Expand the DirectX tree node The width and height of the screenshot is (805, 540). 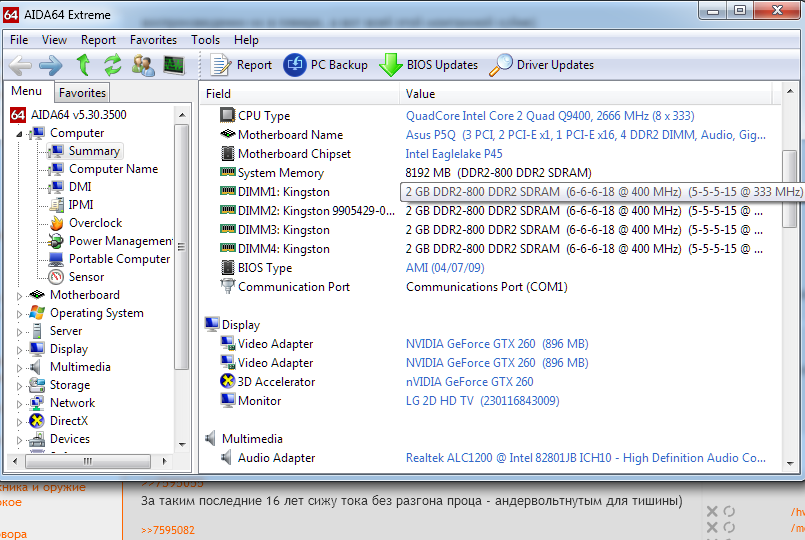[x=20, y=421]
